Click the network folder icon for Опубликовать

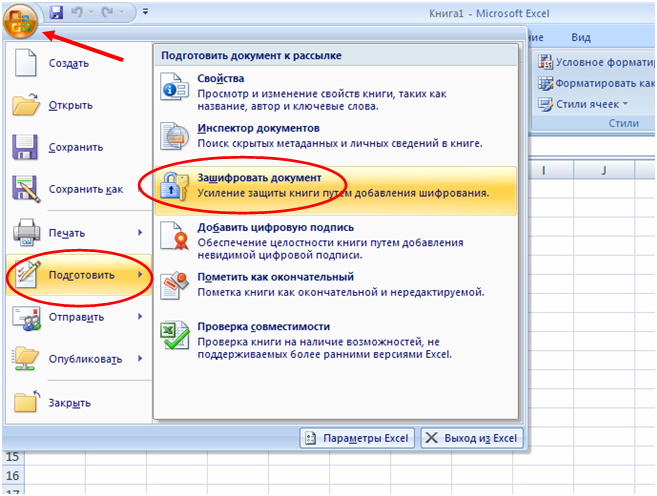pyautogui.click(x=26, y=359)
